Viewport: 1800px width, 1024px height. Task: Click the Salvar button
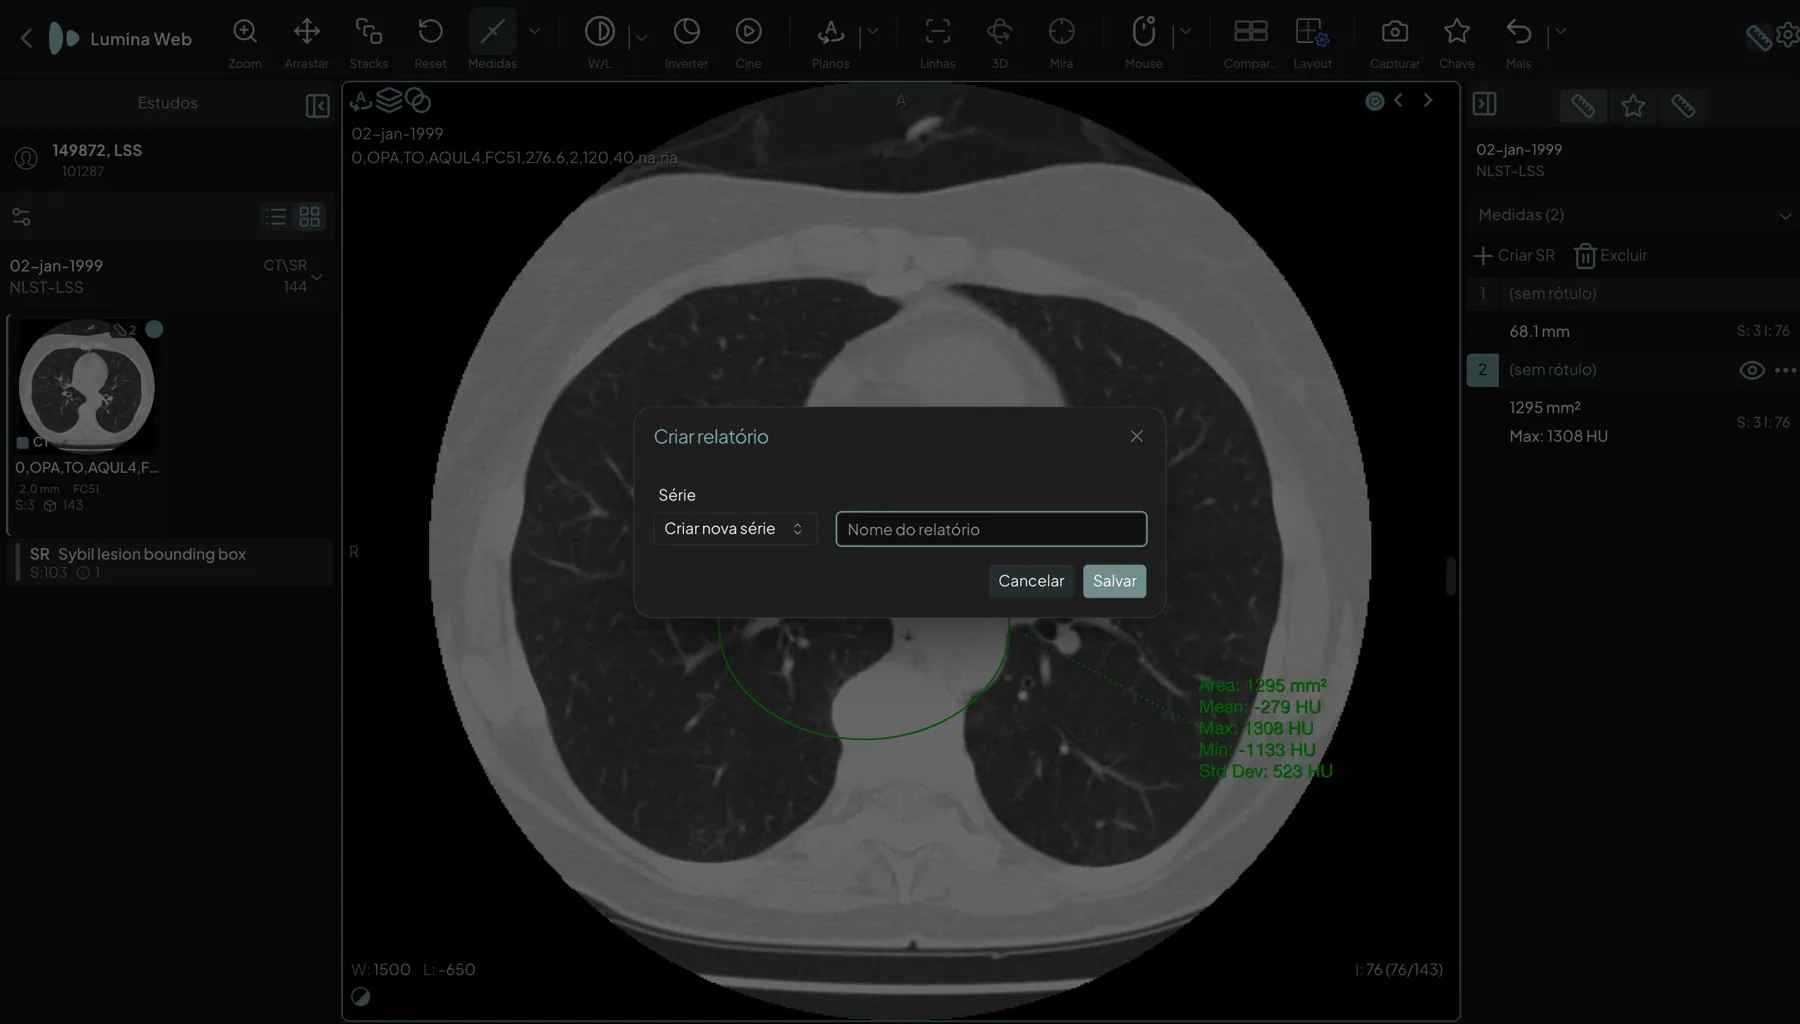click(1114, 581)
